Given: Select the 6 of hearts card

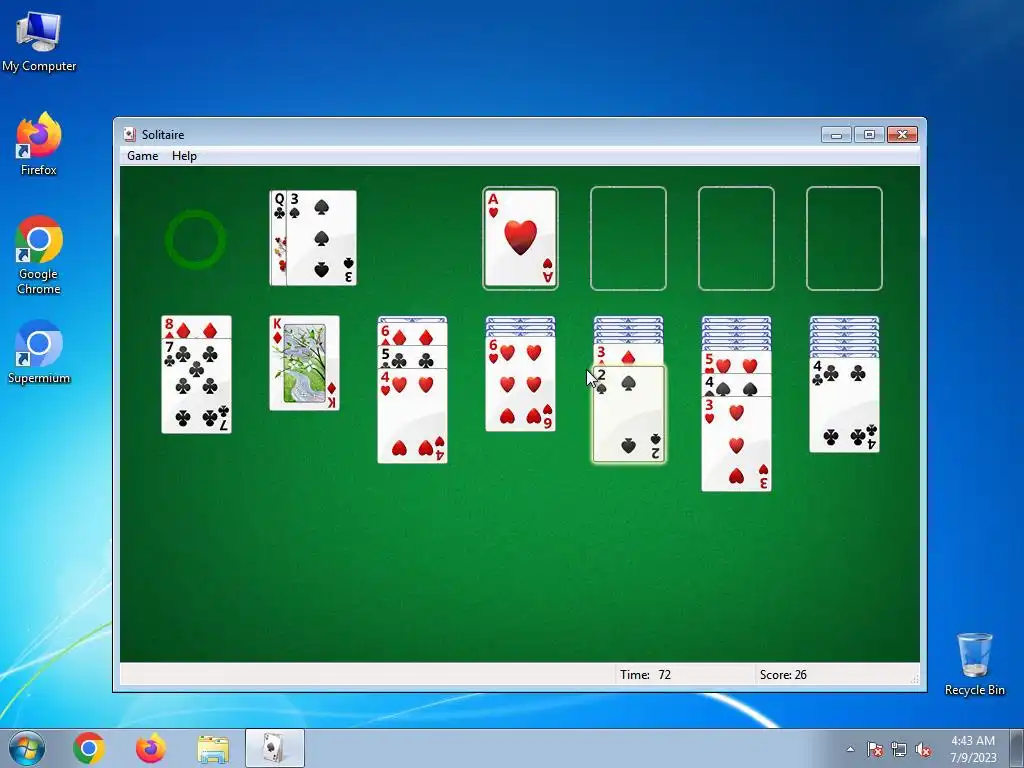Looking at the screenshot, I should (x=520, y=384).
